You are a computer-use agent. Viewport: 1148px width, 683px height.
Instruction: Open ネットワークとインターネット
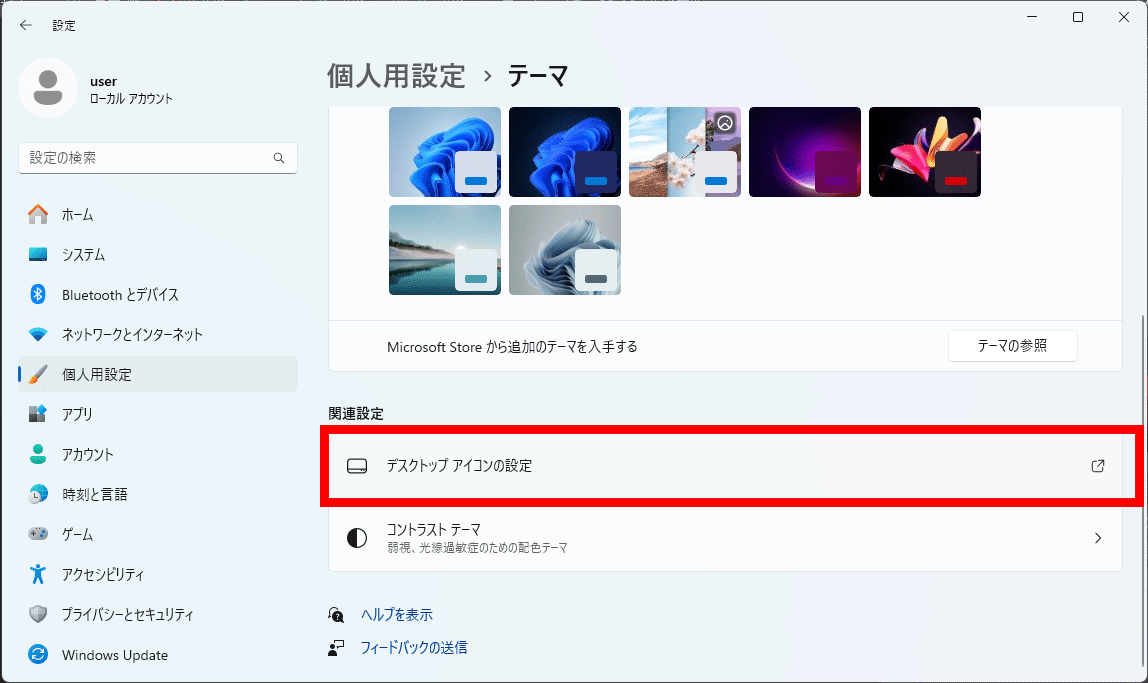(157, 335)
